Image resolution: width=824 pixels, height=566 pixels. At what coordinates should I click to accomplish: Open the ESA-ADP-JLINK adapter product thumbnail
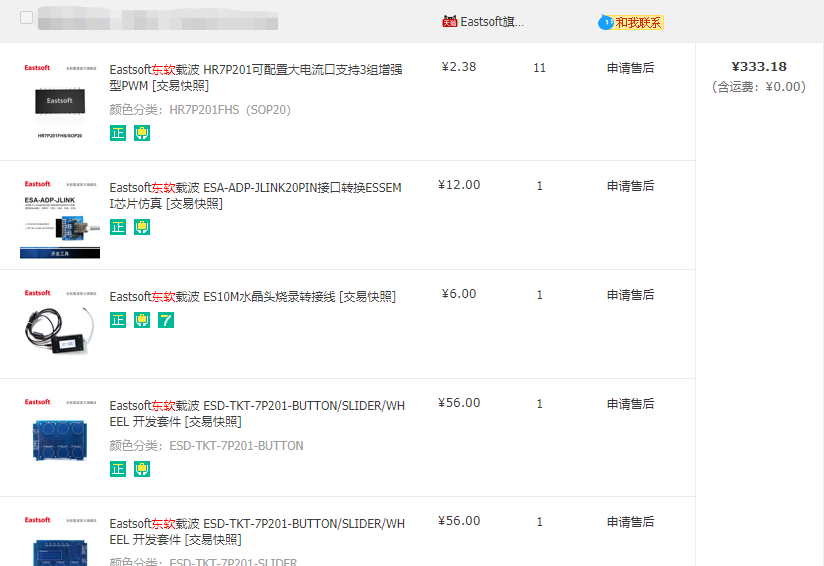60,218
